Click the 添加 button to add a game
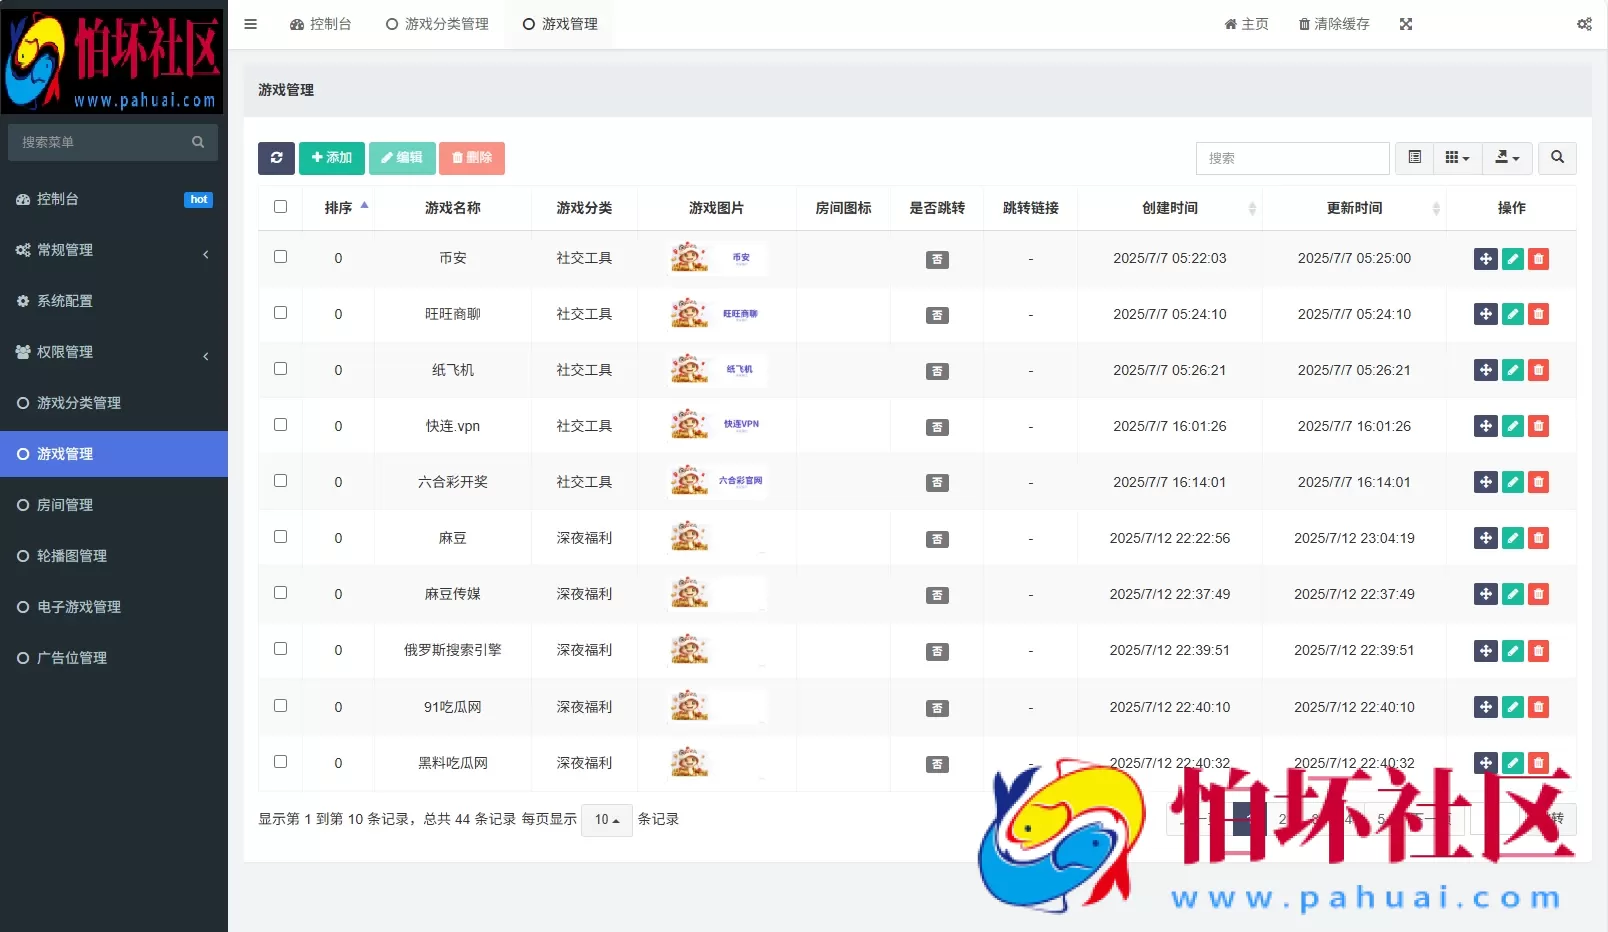This screenshot has width=1608, height=932. tap(331, 158)
